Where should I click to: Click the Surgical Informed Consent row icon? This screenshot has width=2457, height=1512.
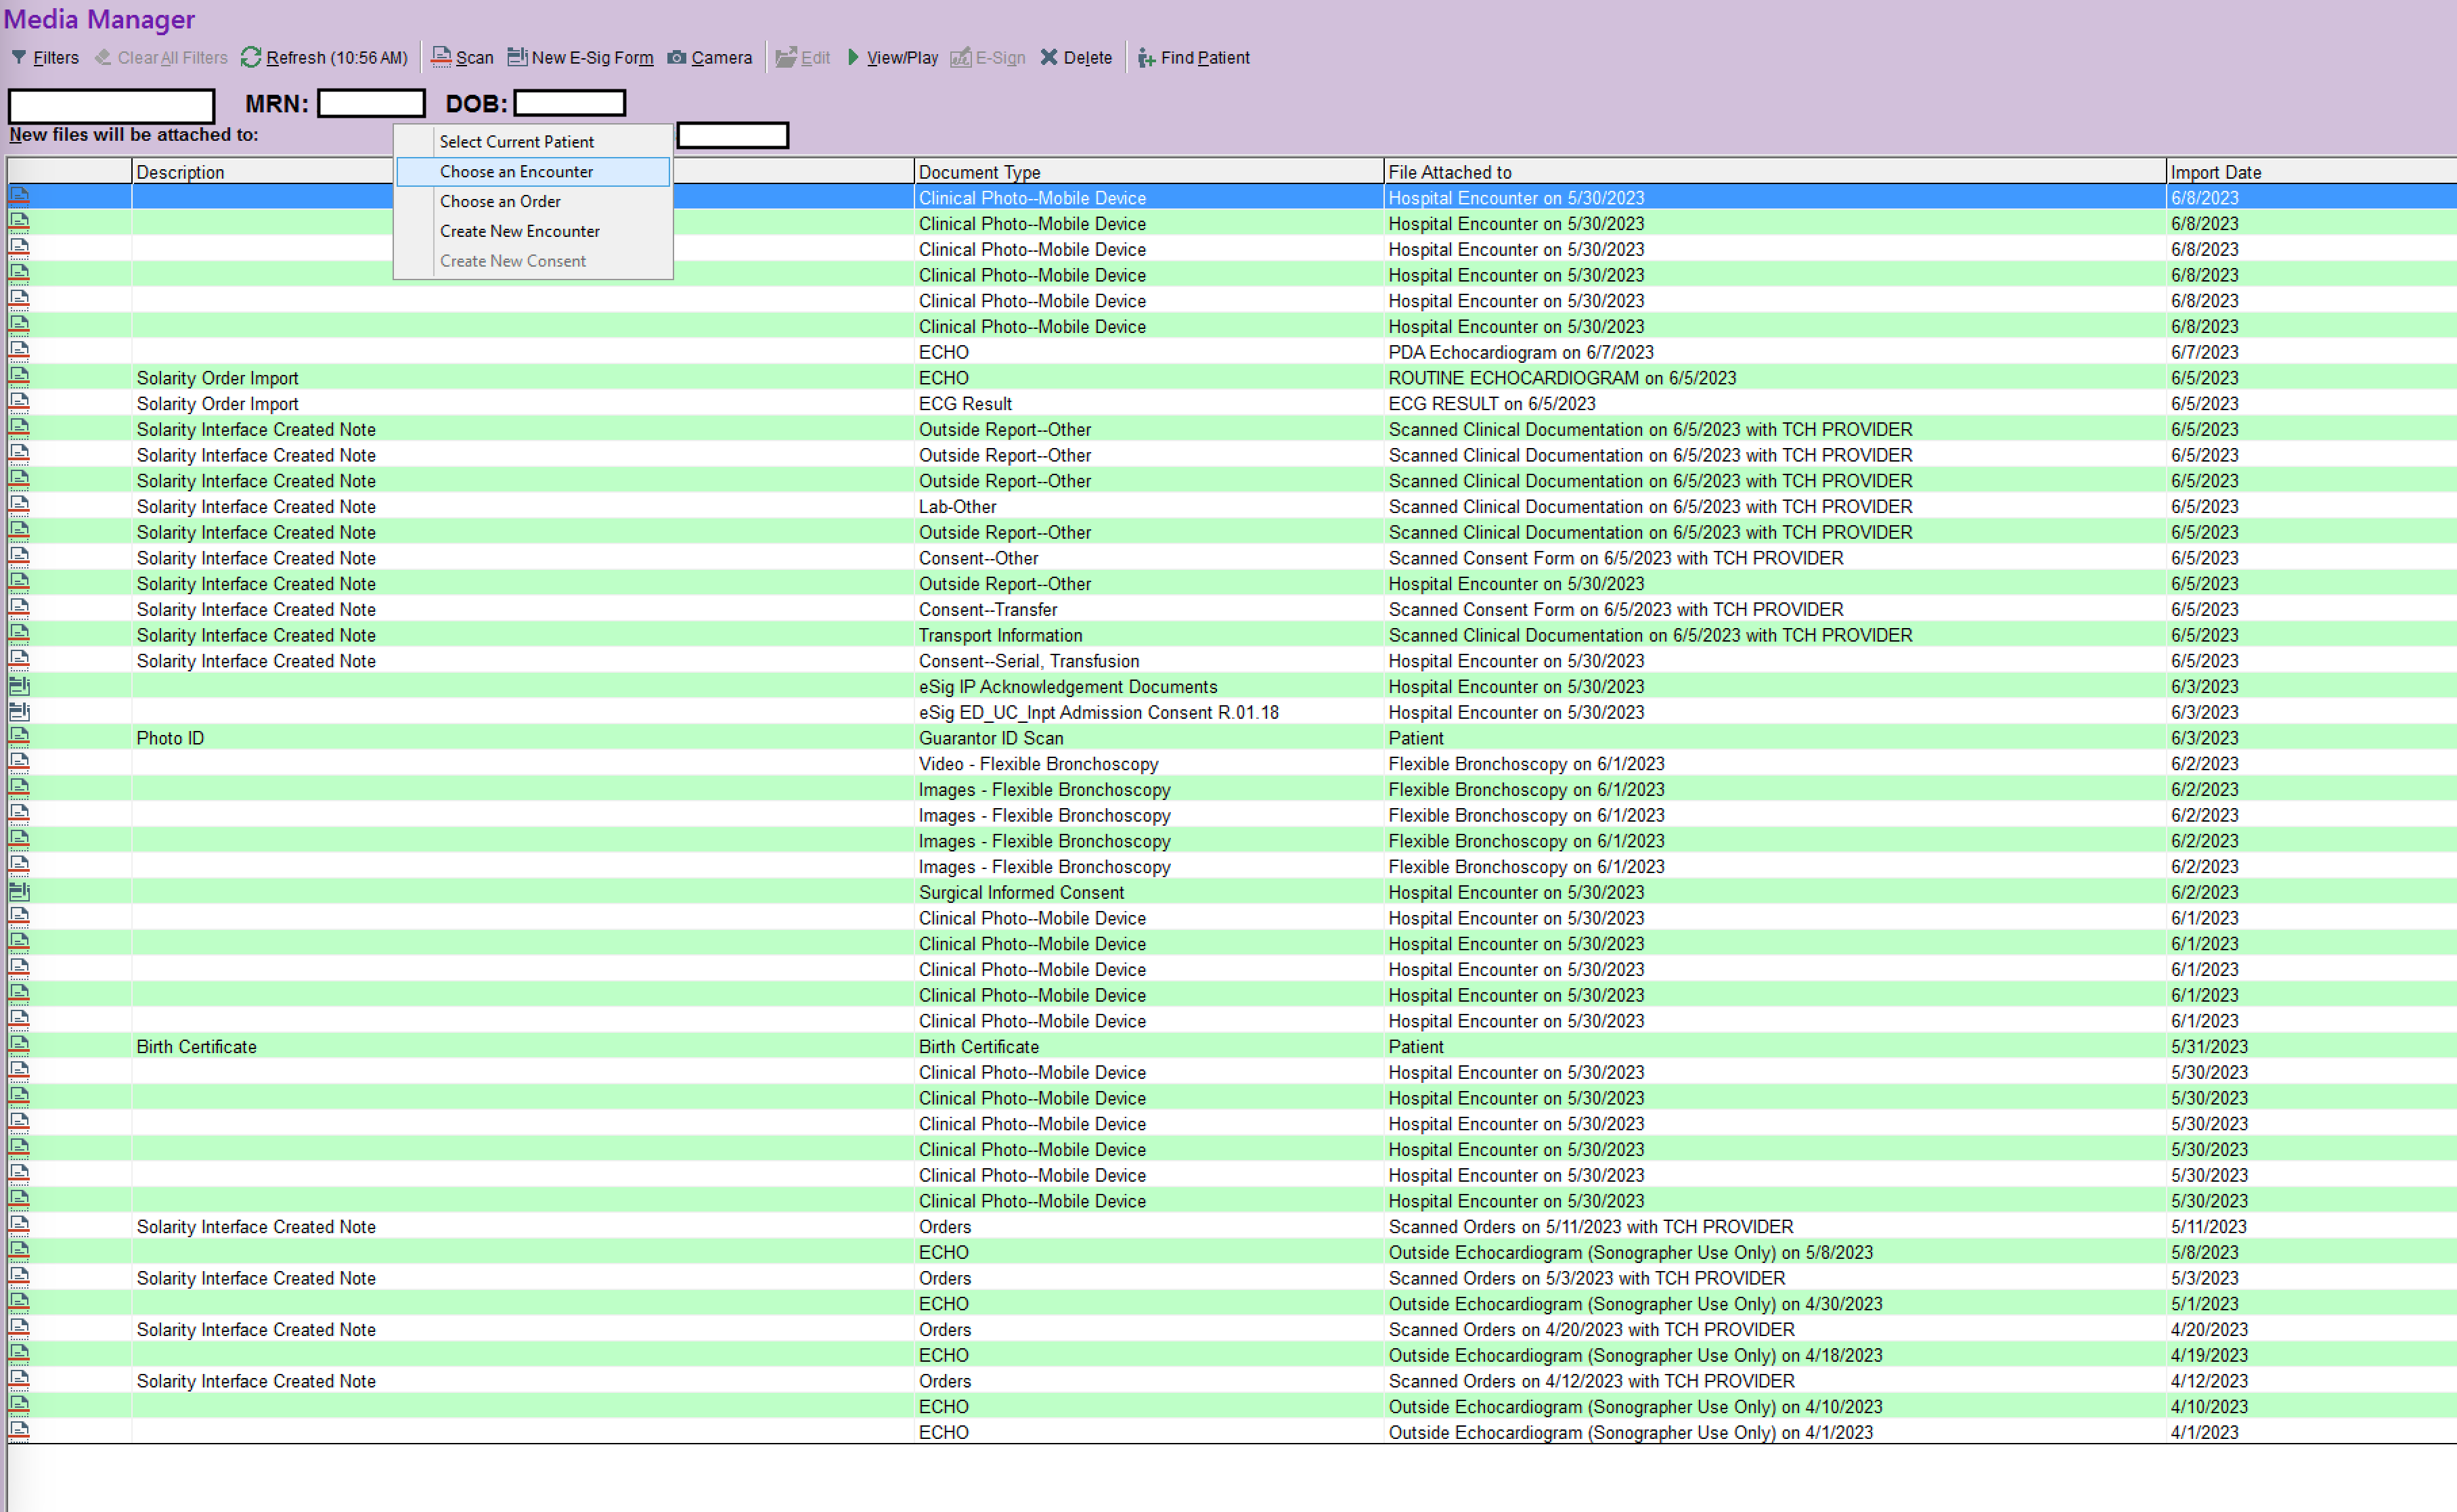19,891
